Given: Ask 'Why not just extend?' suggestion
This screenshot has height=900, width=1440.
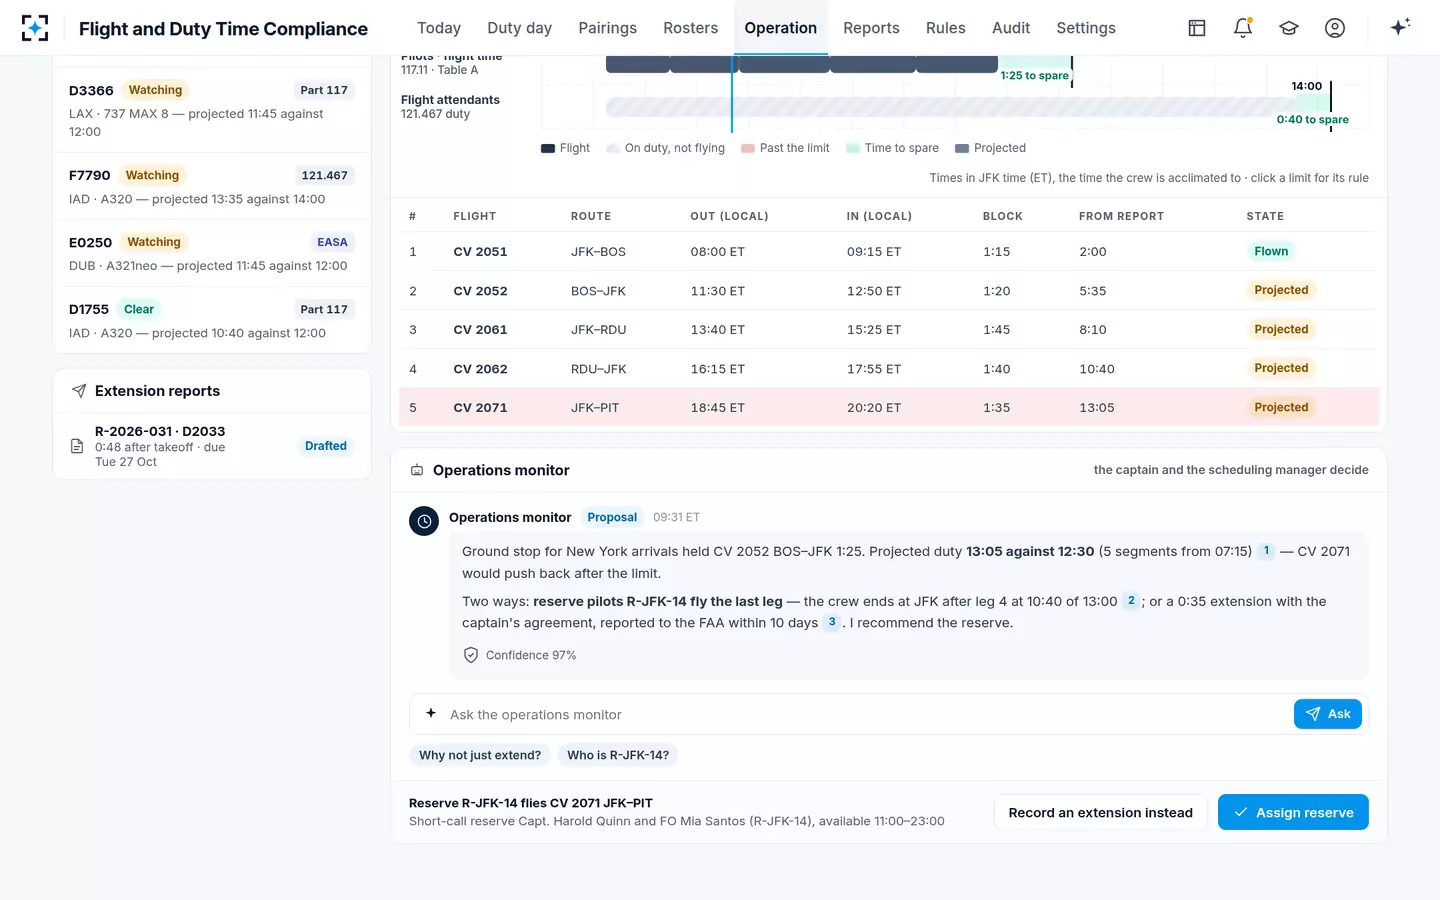Looking at the screenshot, I should pos(480,755).
